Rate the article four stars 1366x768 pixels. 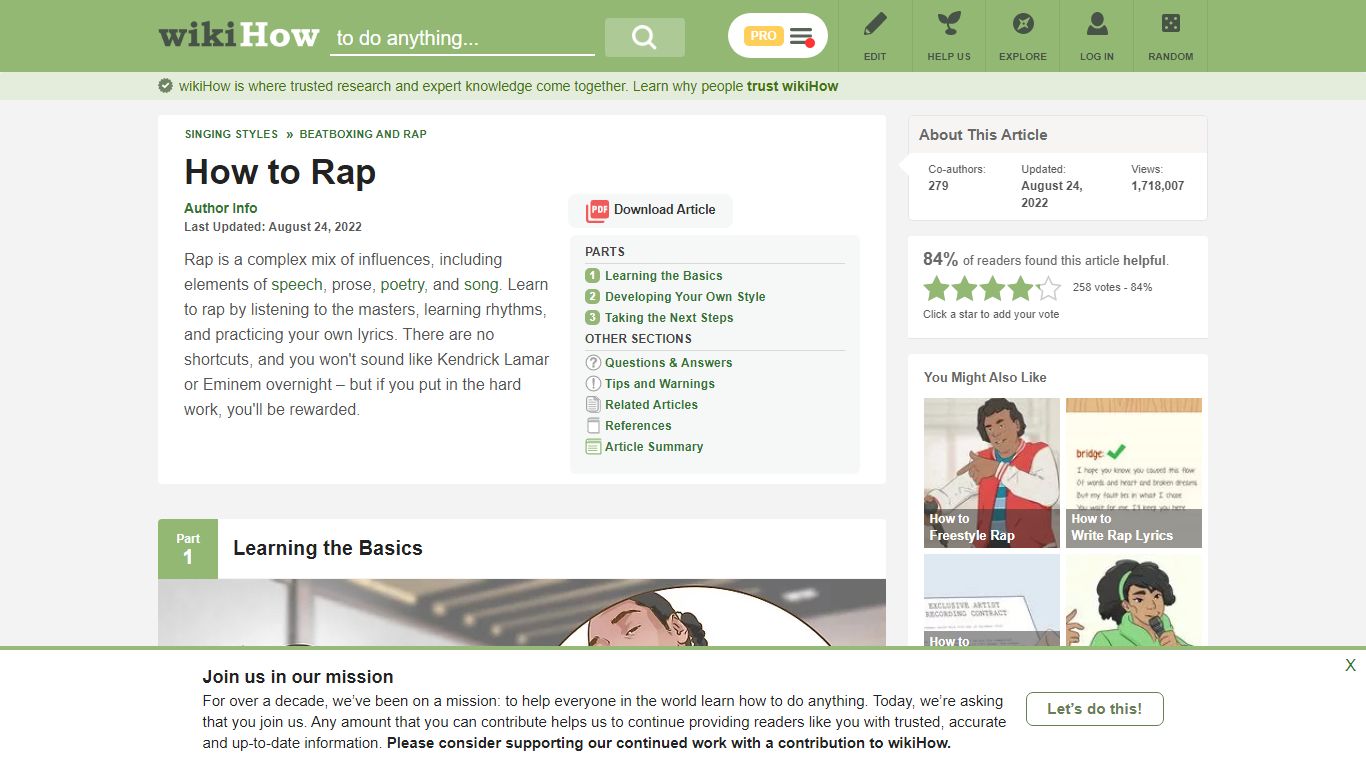(1021, 289)
